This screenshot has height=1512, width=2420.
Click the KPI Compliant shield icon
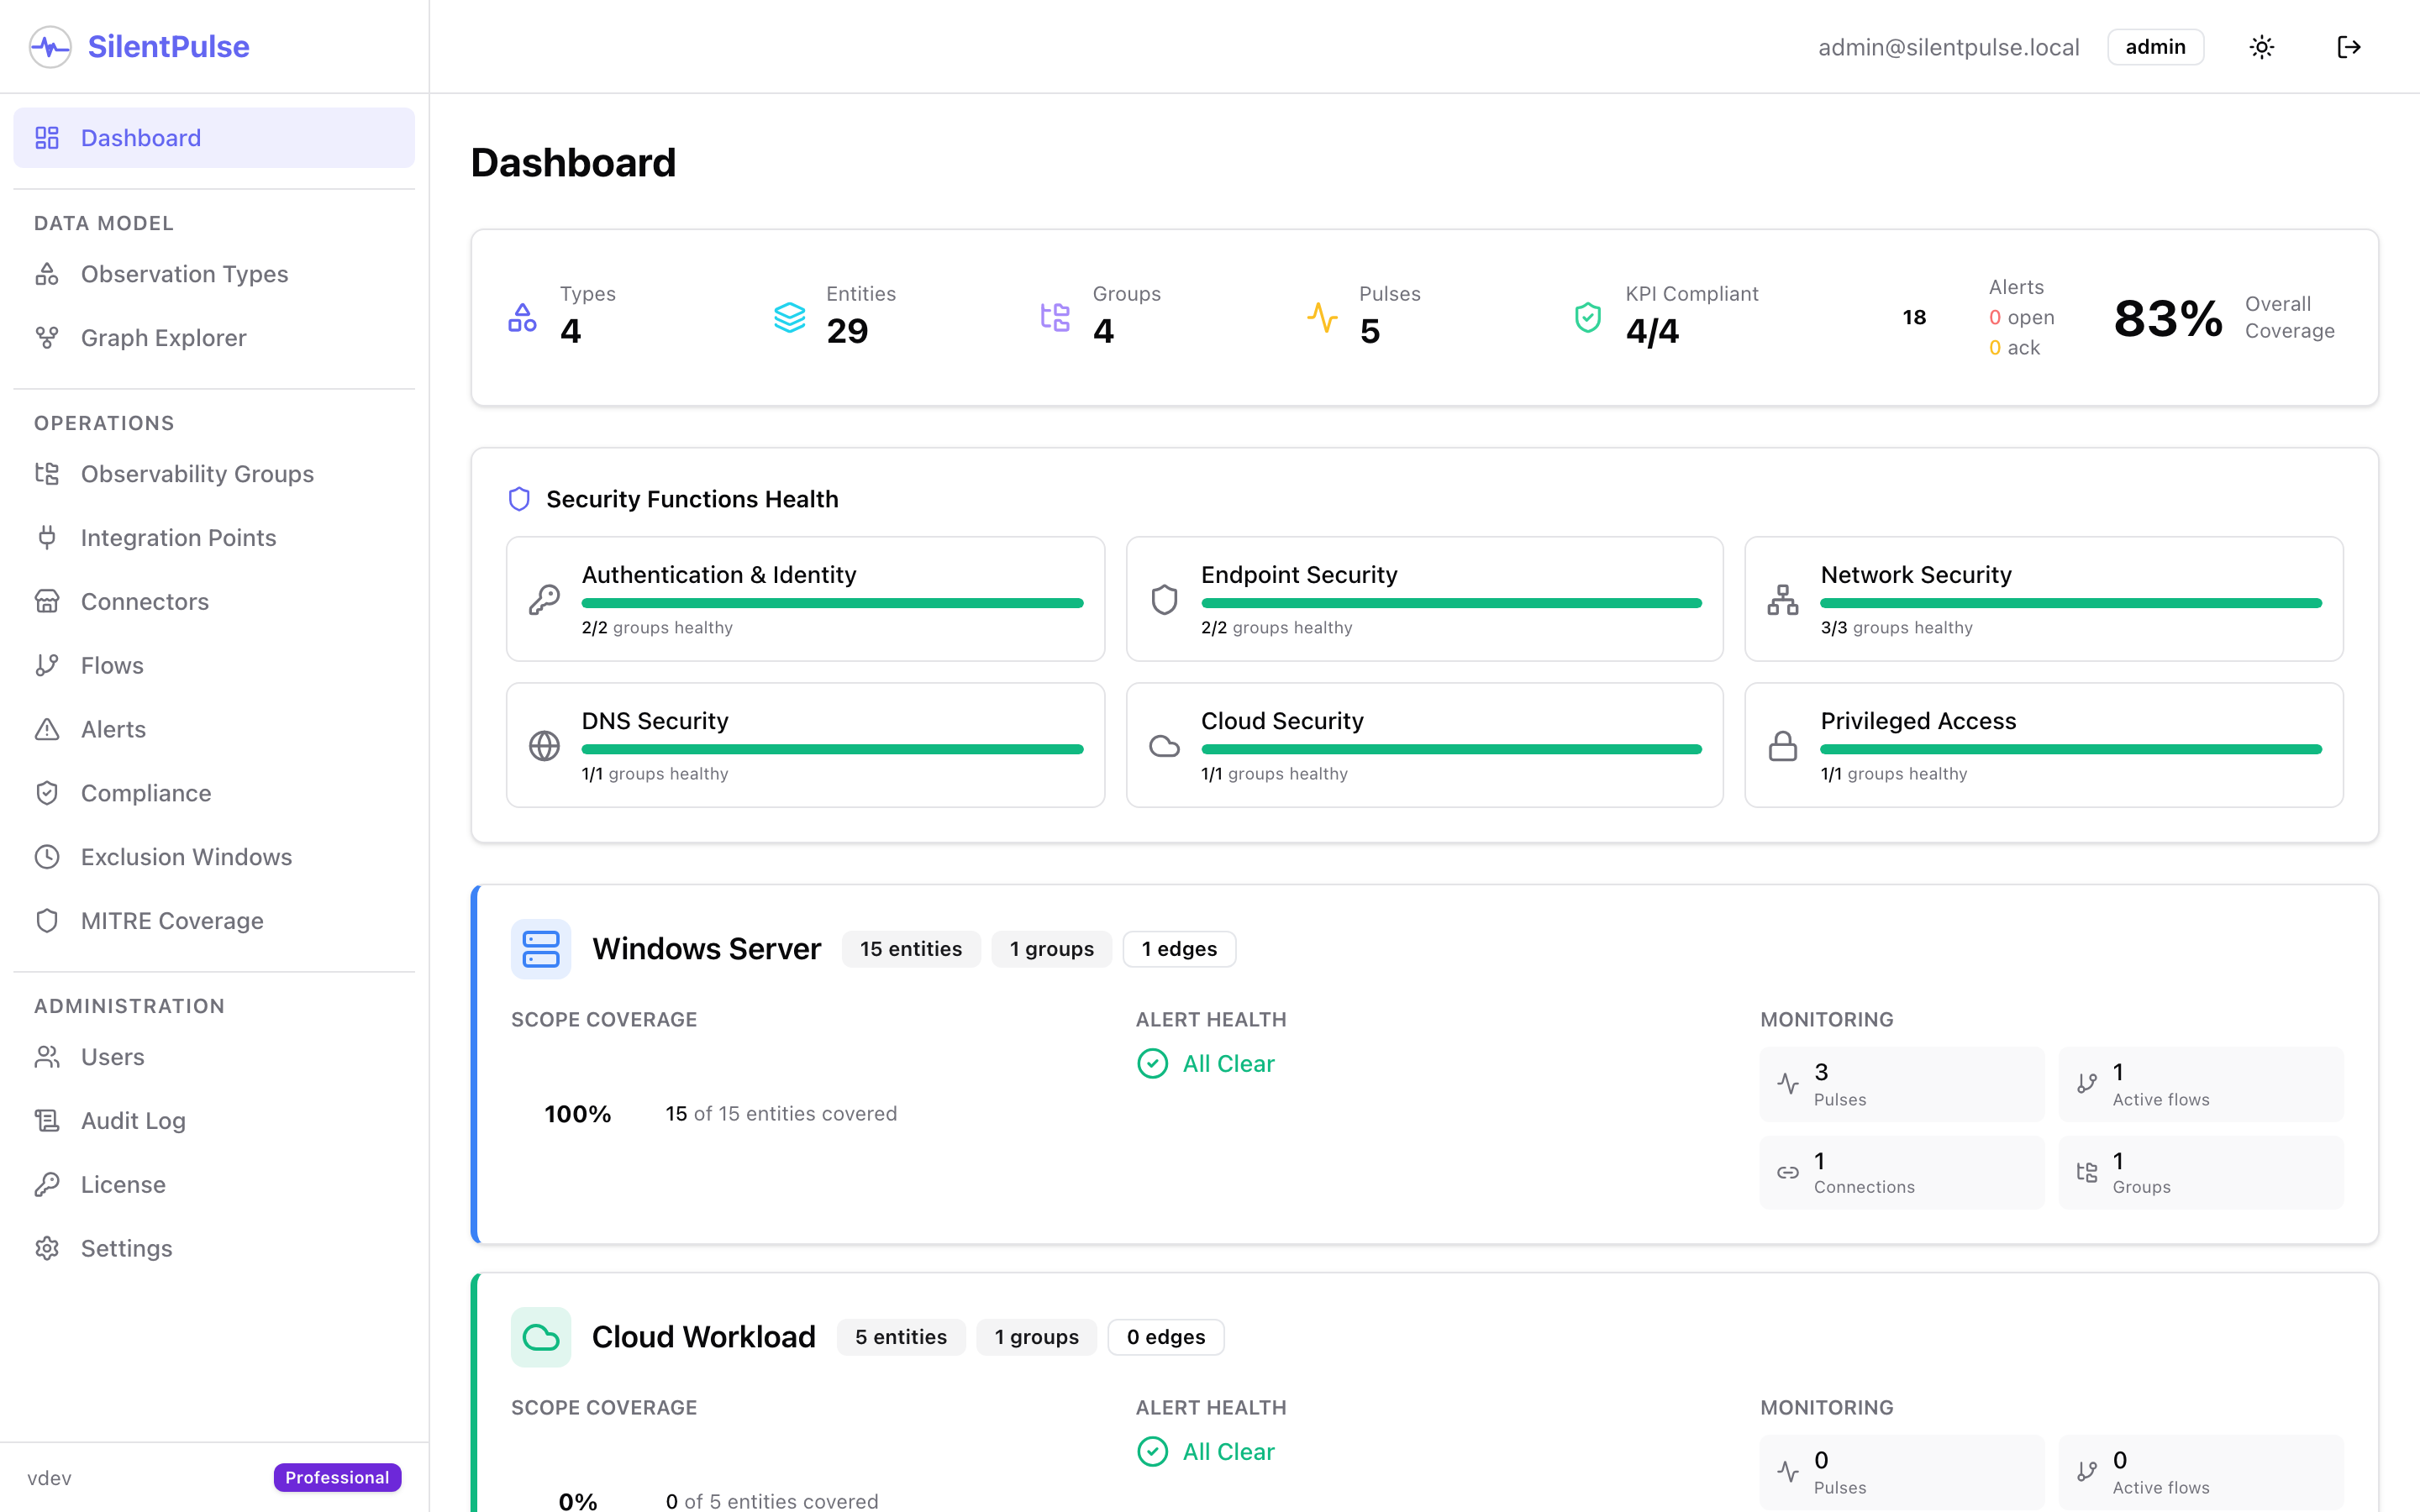click(x=1588, y=318)
